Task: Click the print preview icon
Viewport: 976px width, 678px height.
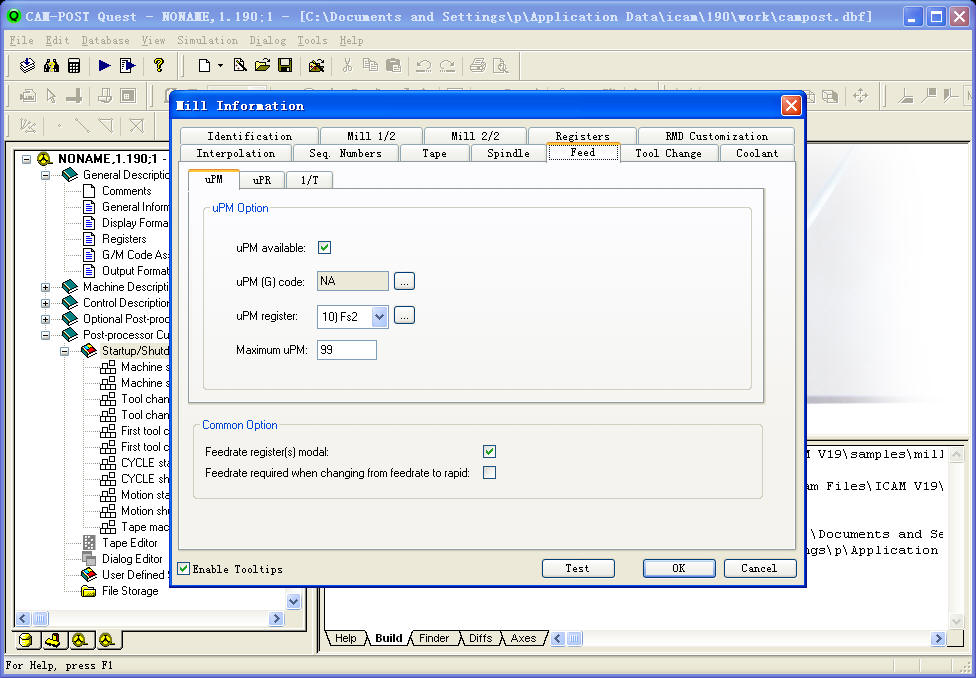Action: [x=501, y=65]
